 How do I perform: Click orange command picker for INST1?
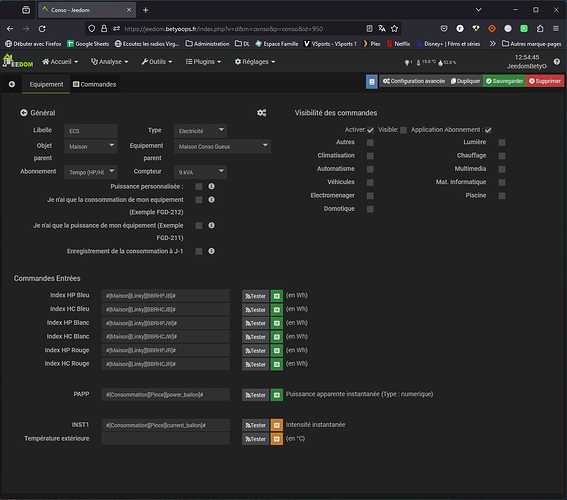tap(277, 425)
